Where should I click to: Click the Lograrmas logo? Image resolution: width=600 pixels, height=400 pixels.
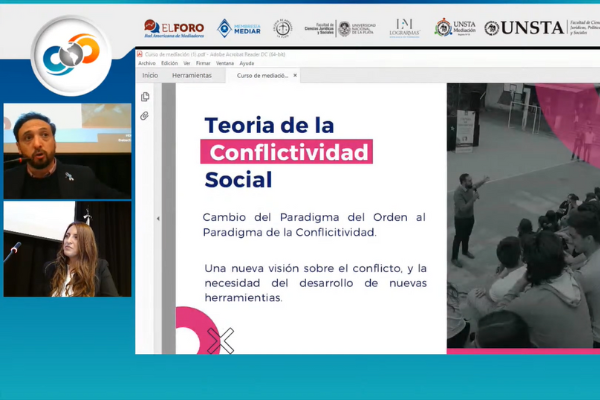[x=404, y=28]
